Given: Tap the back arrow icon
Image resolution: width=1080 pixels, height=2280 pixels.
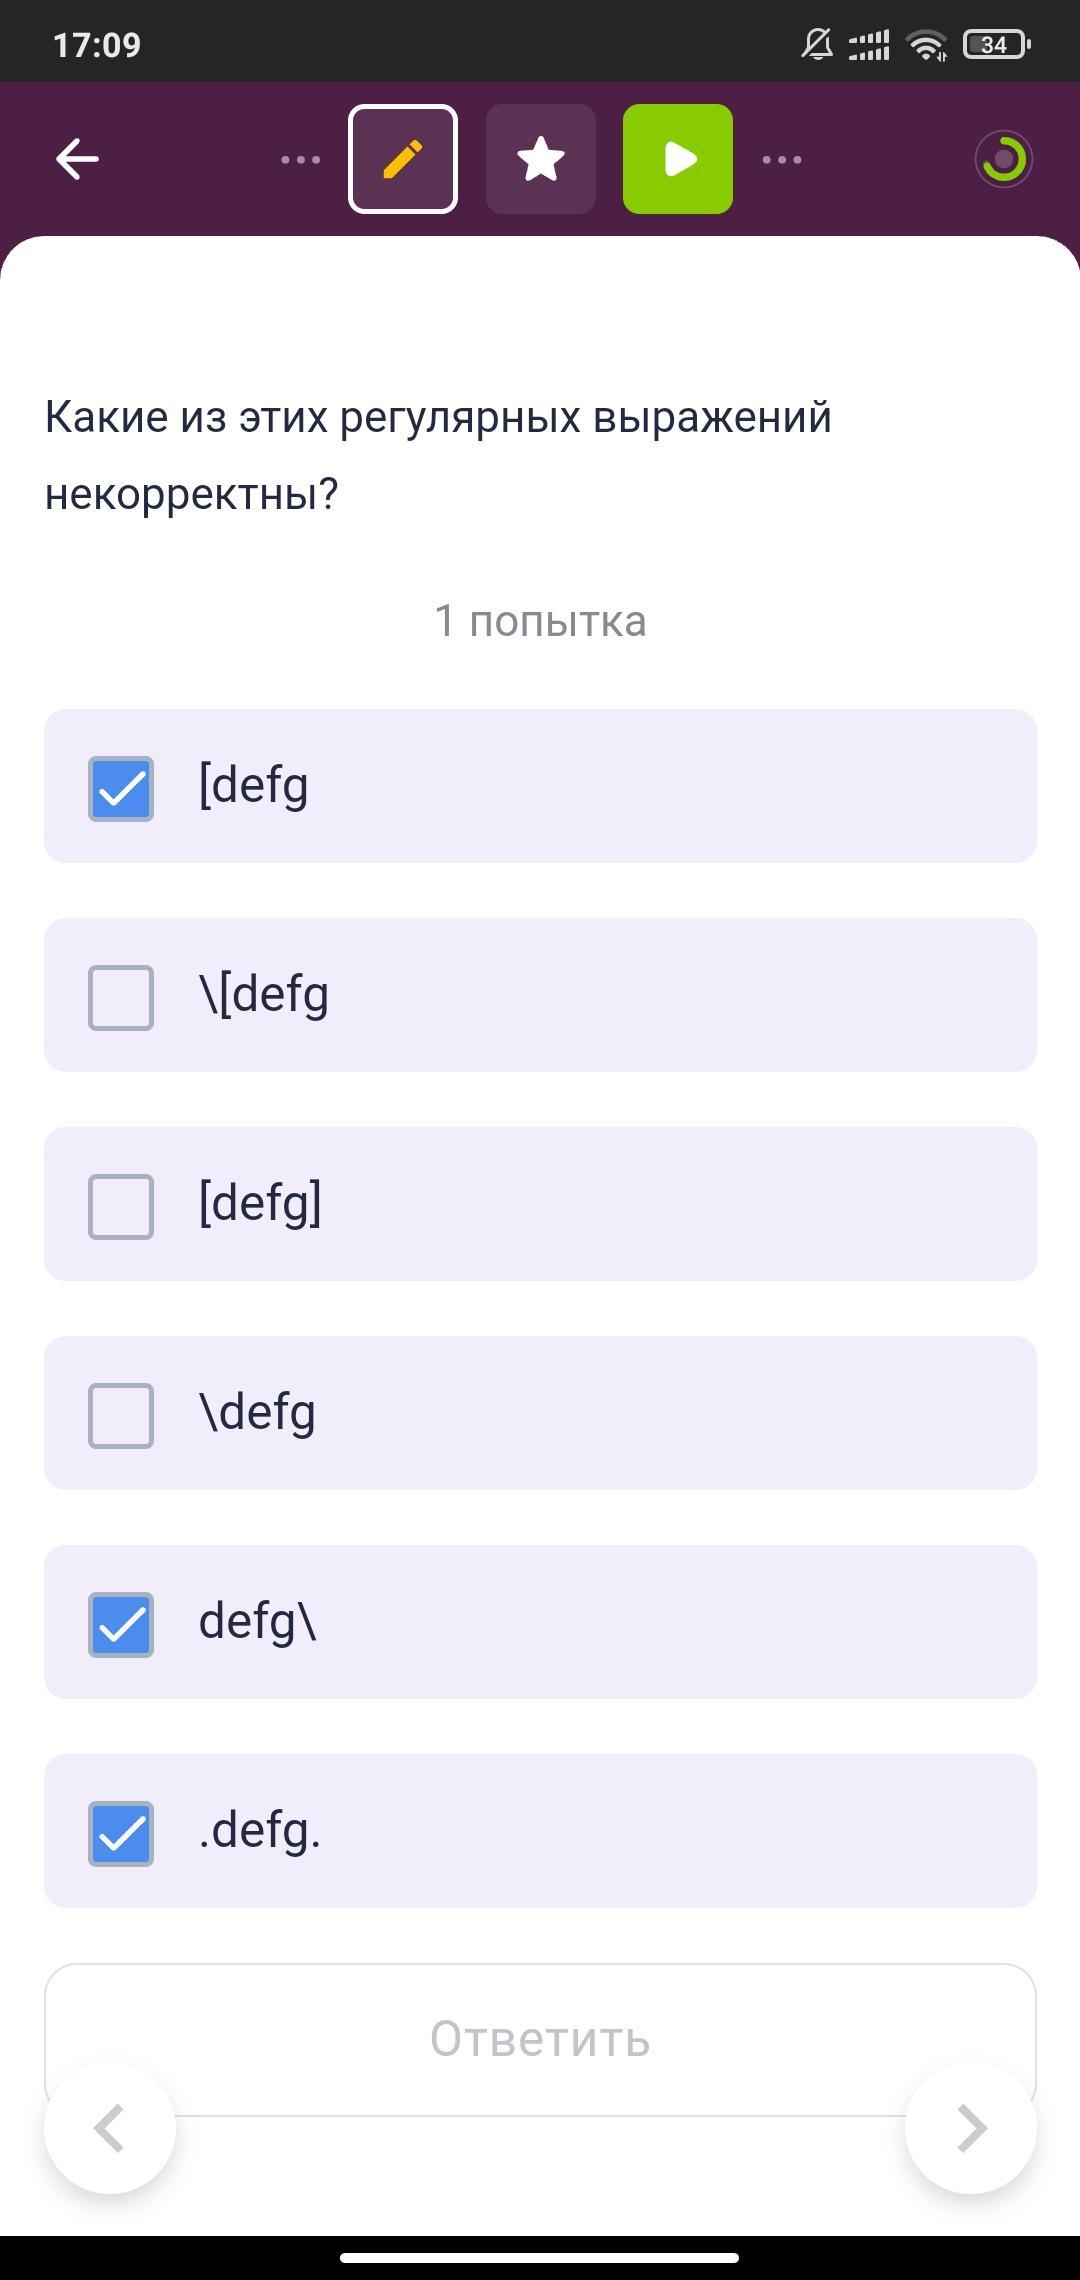Looking at the screenshot, I should tap(77, 159).
